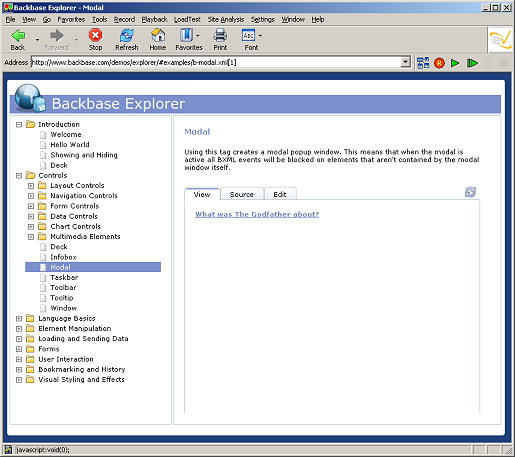Click the eValid logo icon
Viewport: 515px width, 457px height.
(x=501, y=40)
